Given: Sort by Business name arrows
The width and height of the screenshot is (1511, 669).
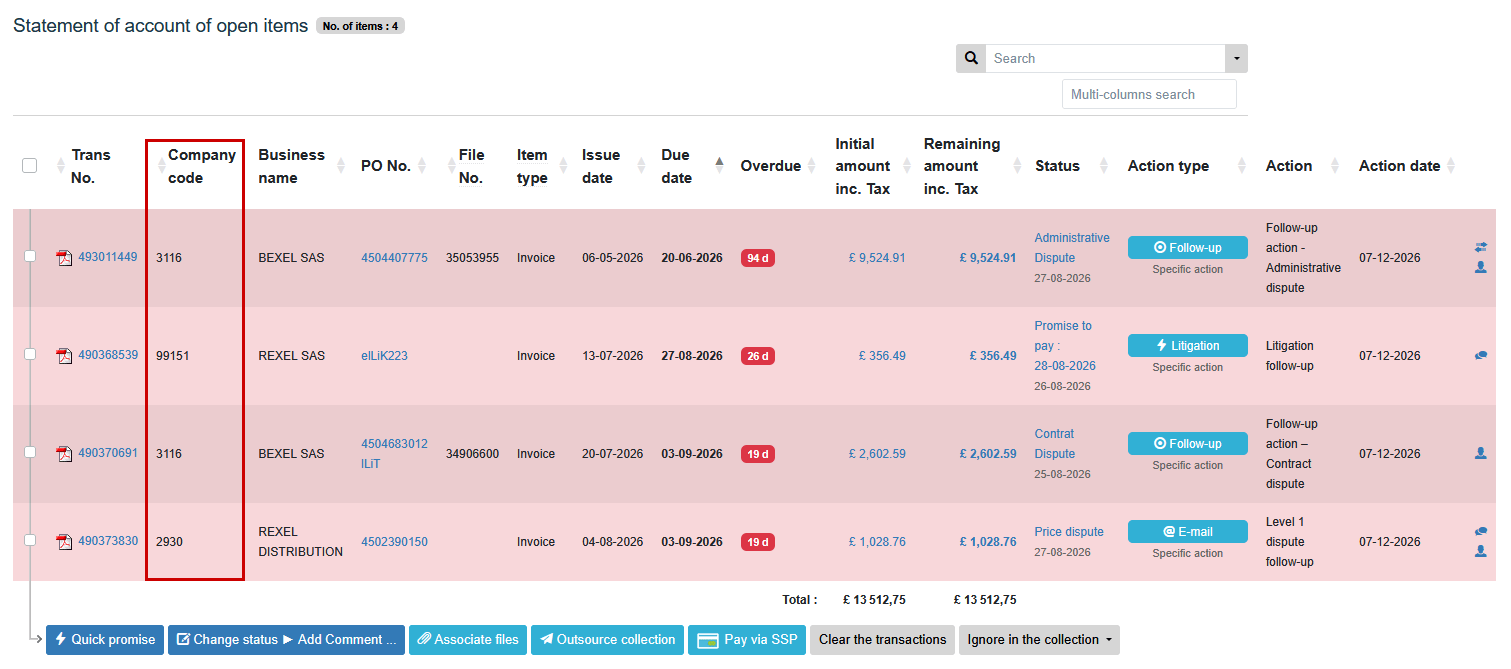Looking at the screenshot, I should (x=342, y=166).
